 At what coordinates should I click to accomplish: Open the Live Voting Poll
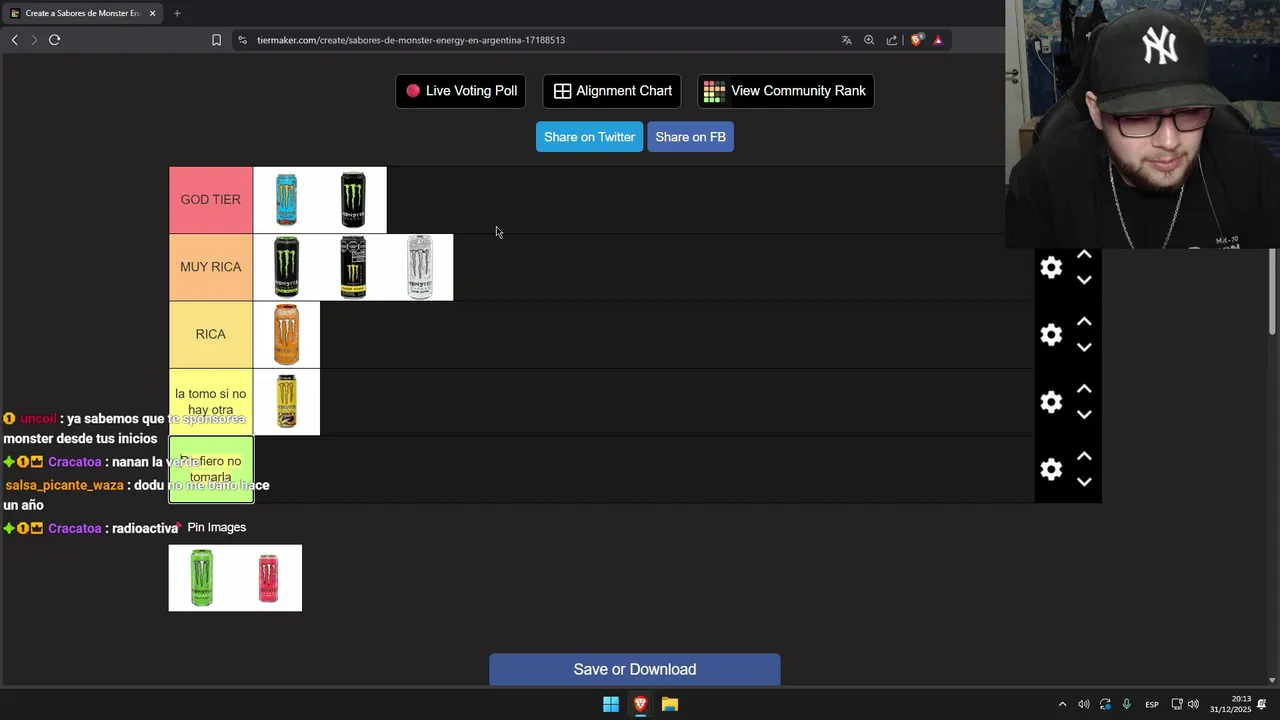pos(461,91)
